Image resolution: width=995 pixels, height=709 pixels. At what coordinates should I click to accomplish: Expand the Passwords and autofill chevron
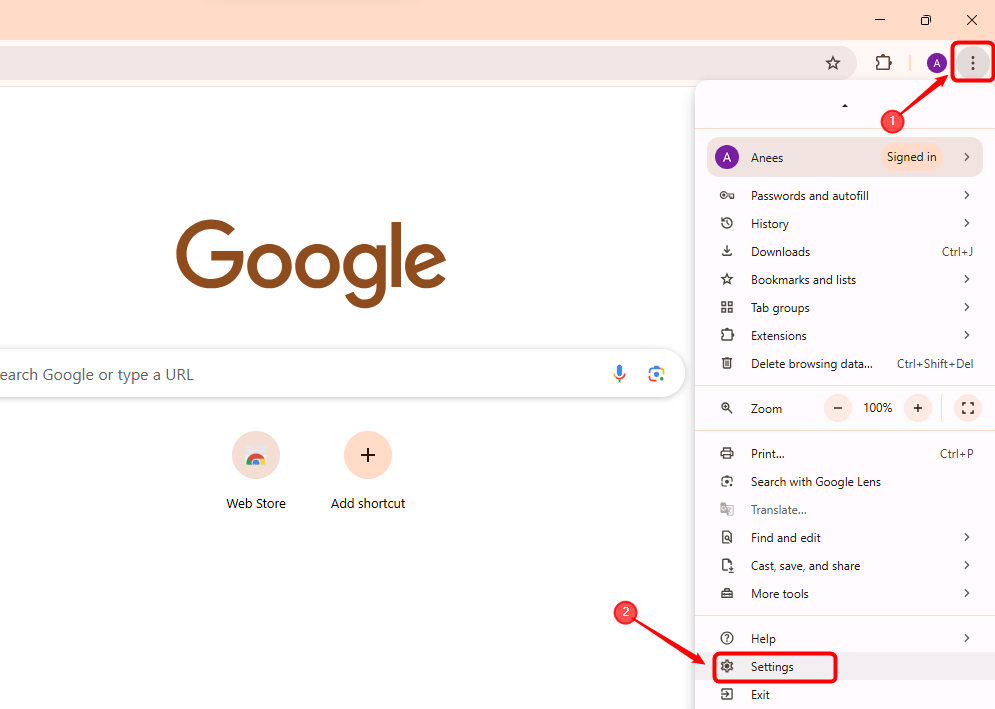coord(966,195)
